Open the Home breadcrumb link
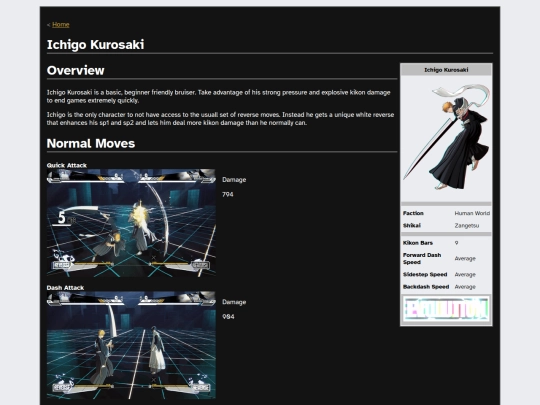This screenshot has height=405, width=540. pyautogui.click(x=61, y=24)
